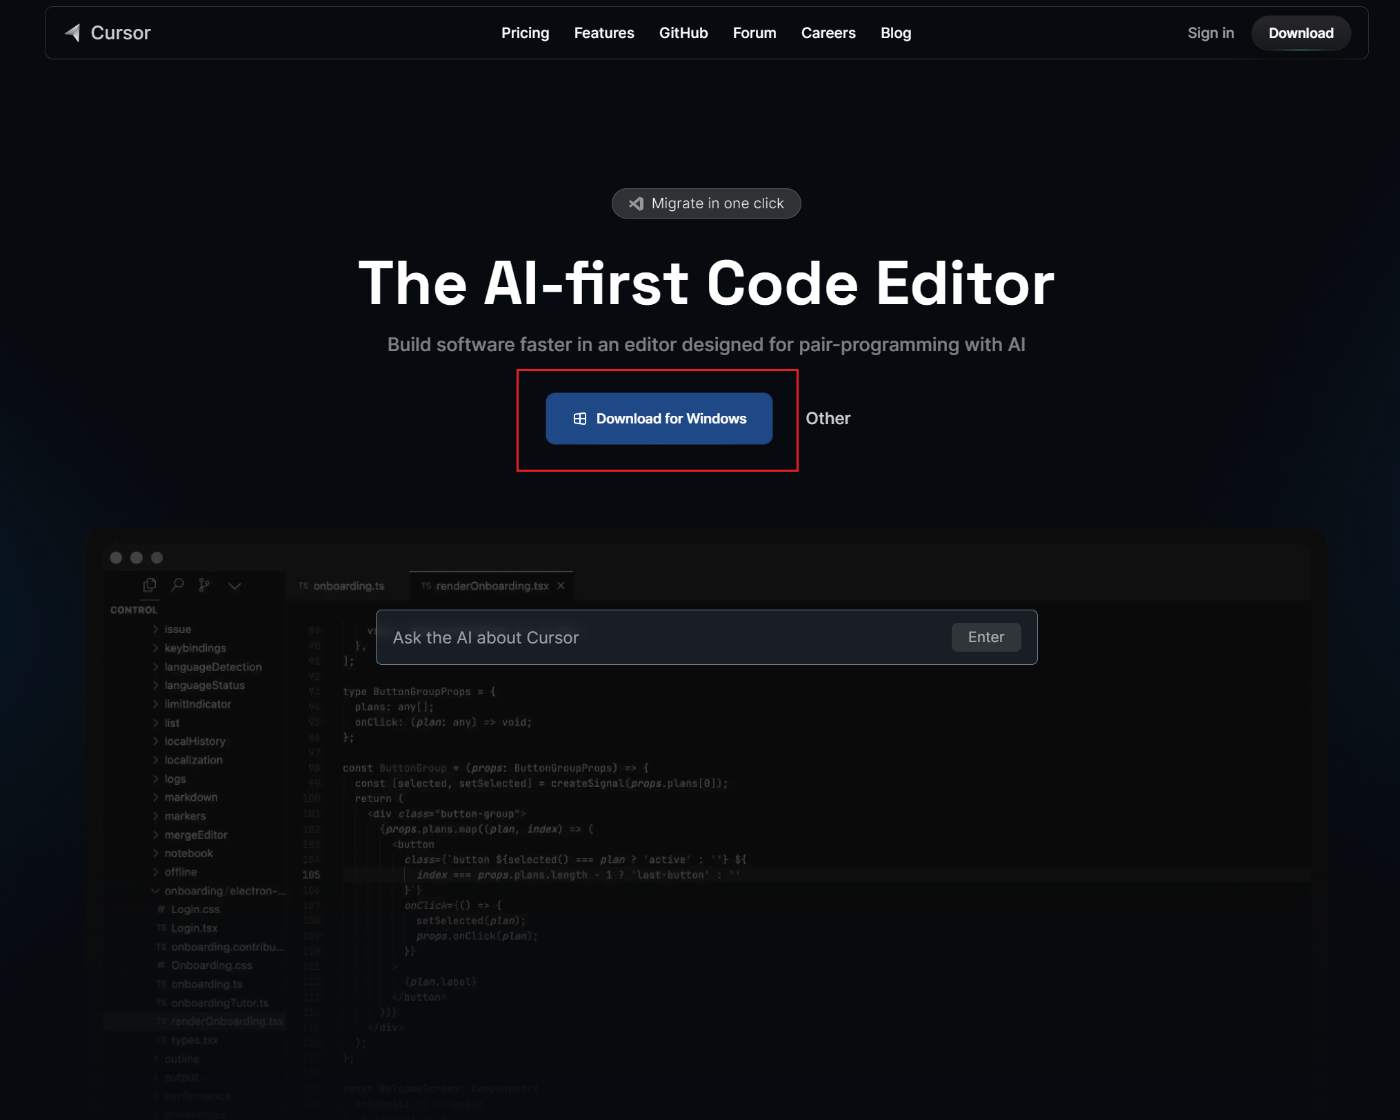Expand the sidebar chevron dropdown
The height and width of the screenshot is (1120, 1400).
coord(235,586)
